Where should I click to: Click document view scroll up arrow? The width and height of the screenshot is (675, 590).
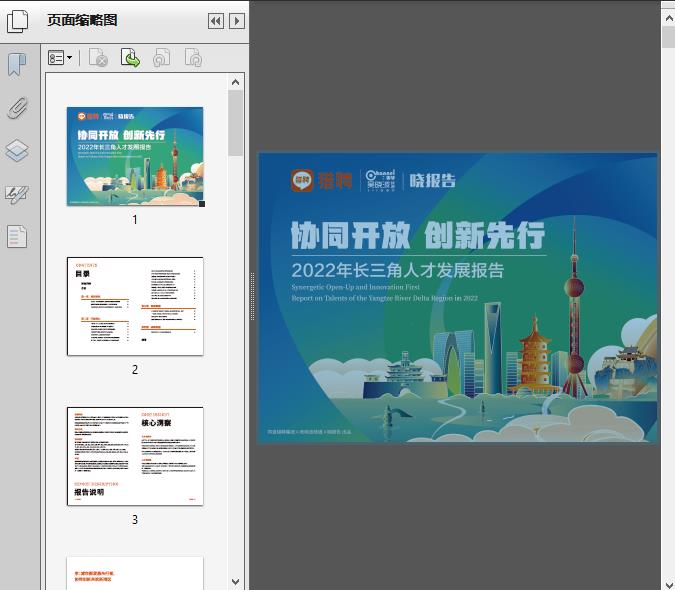(669, 19)
